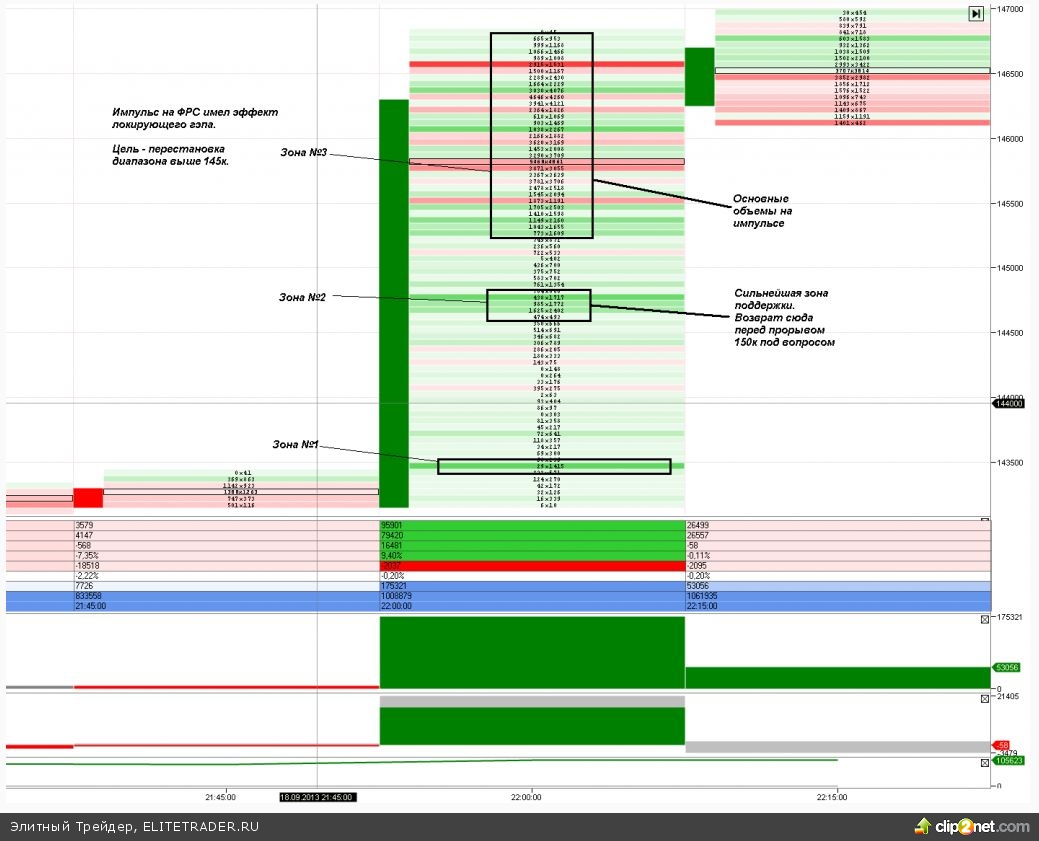Click the red -58 delta value tag

pyautogui.click(x=1002, y=746)
